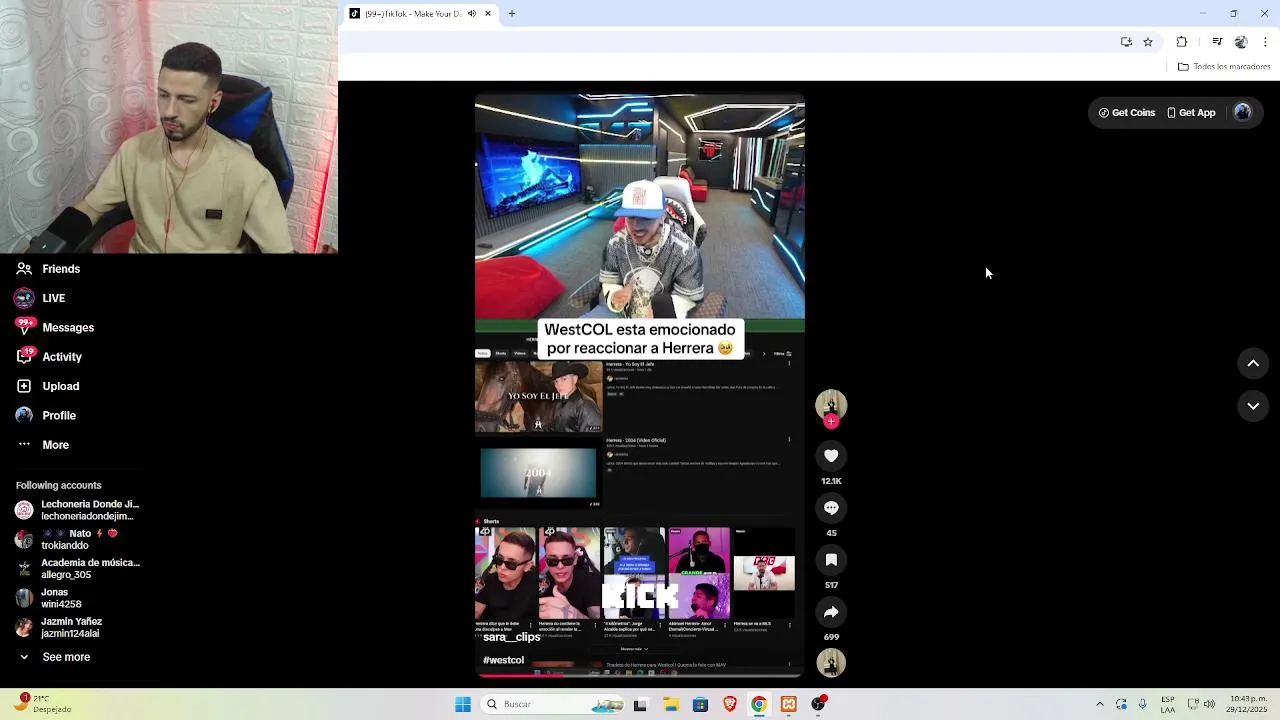Open Todos los marcadores folder

(1224, 67)
